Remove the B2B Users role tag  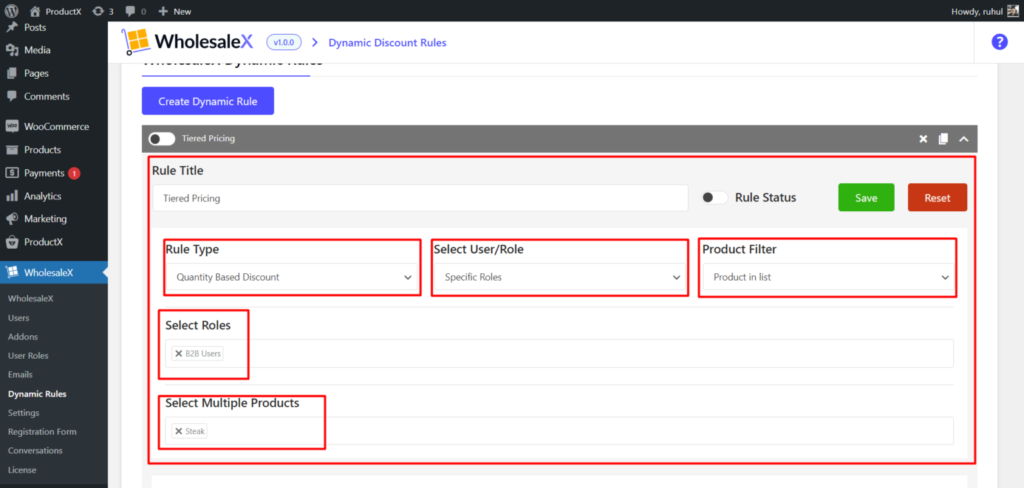tap(178, 353)
